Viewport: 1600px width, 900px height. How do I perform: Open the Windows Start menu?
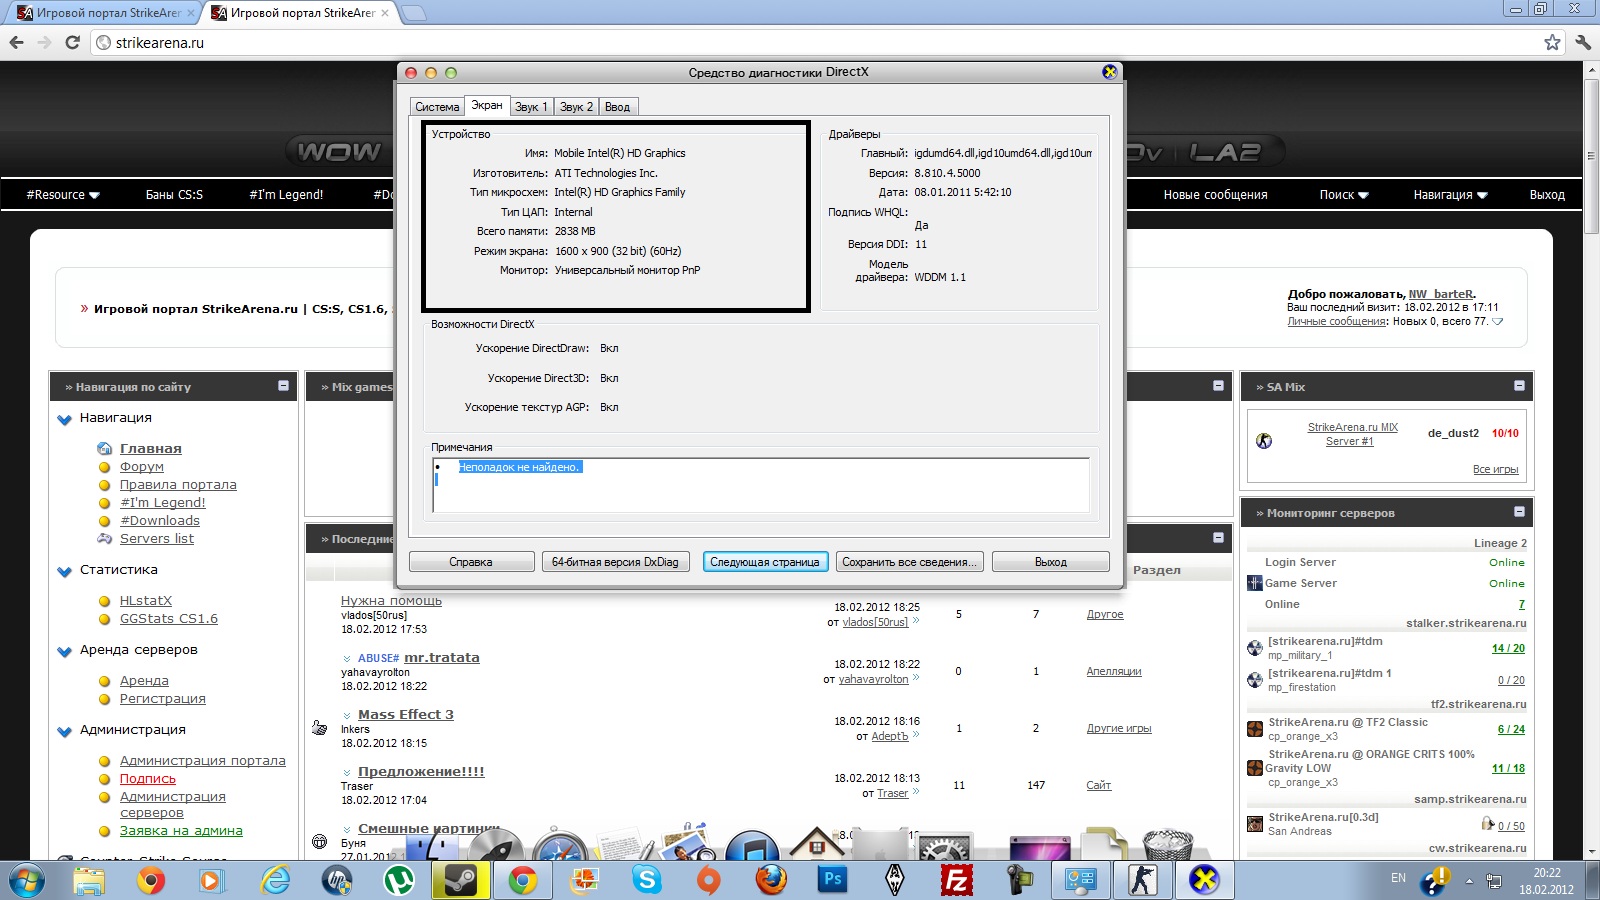pos(27,880)
